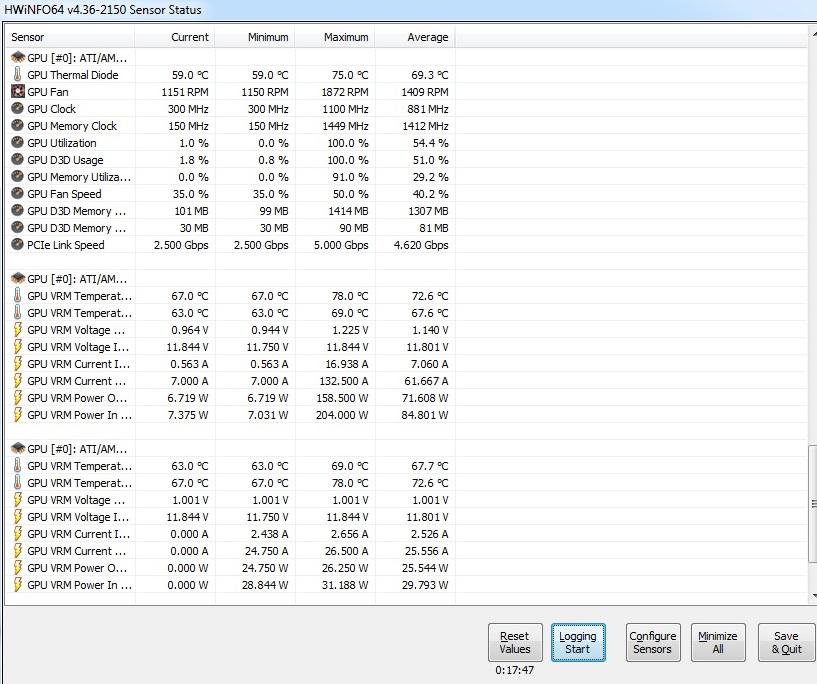
Task: Click the chip icon of the GPU header above Thermal Diode
Action: (18, 57)
